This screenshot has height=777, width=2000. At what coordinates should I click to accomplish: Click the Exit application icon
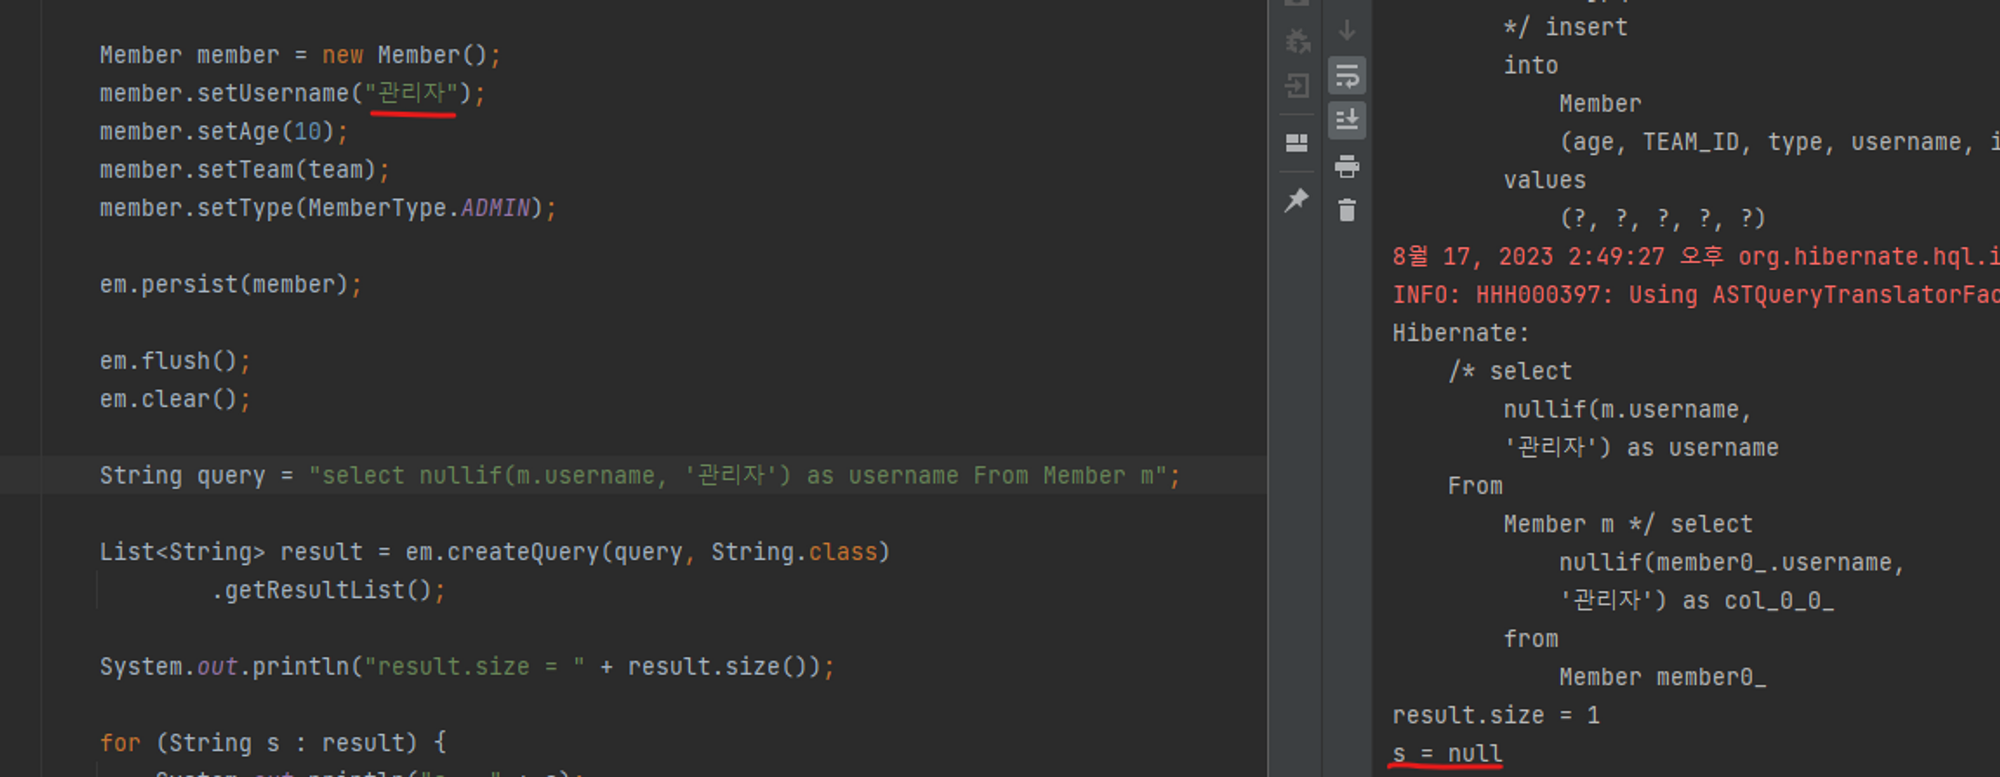[x=1297, y=86]
